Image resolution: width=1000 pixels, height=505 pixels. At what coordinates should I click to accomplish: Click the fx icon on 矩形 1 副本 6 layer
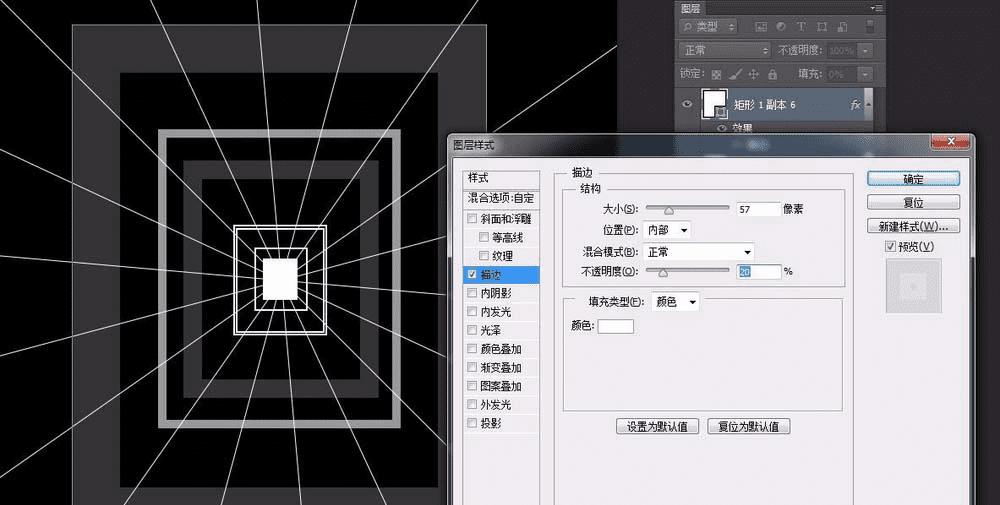[855, 105]
